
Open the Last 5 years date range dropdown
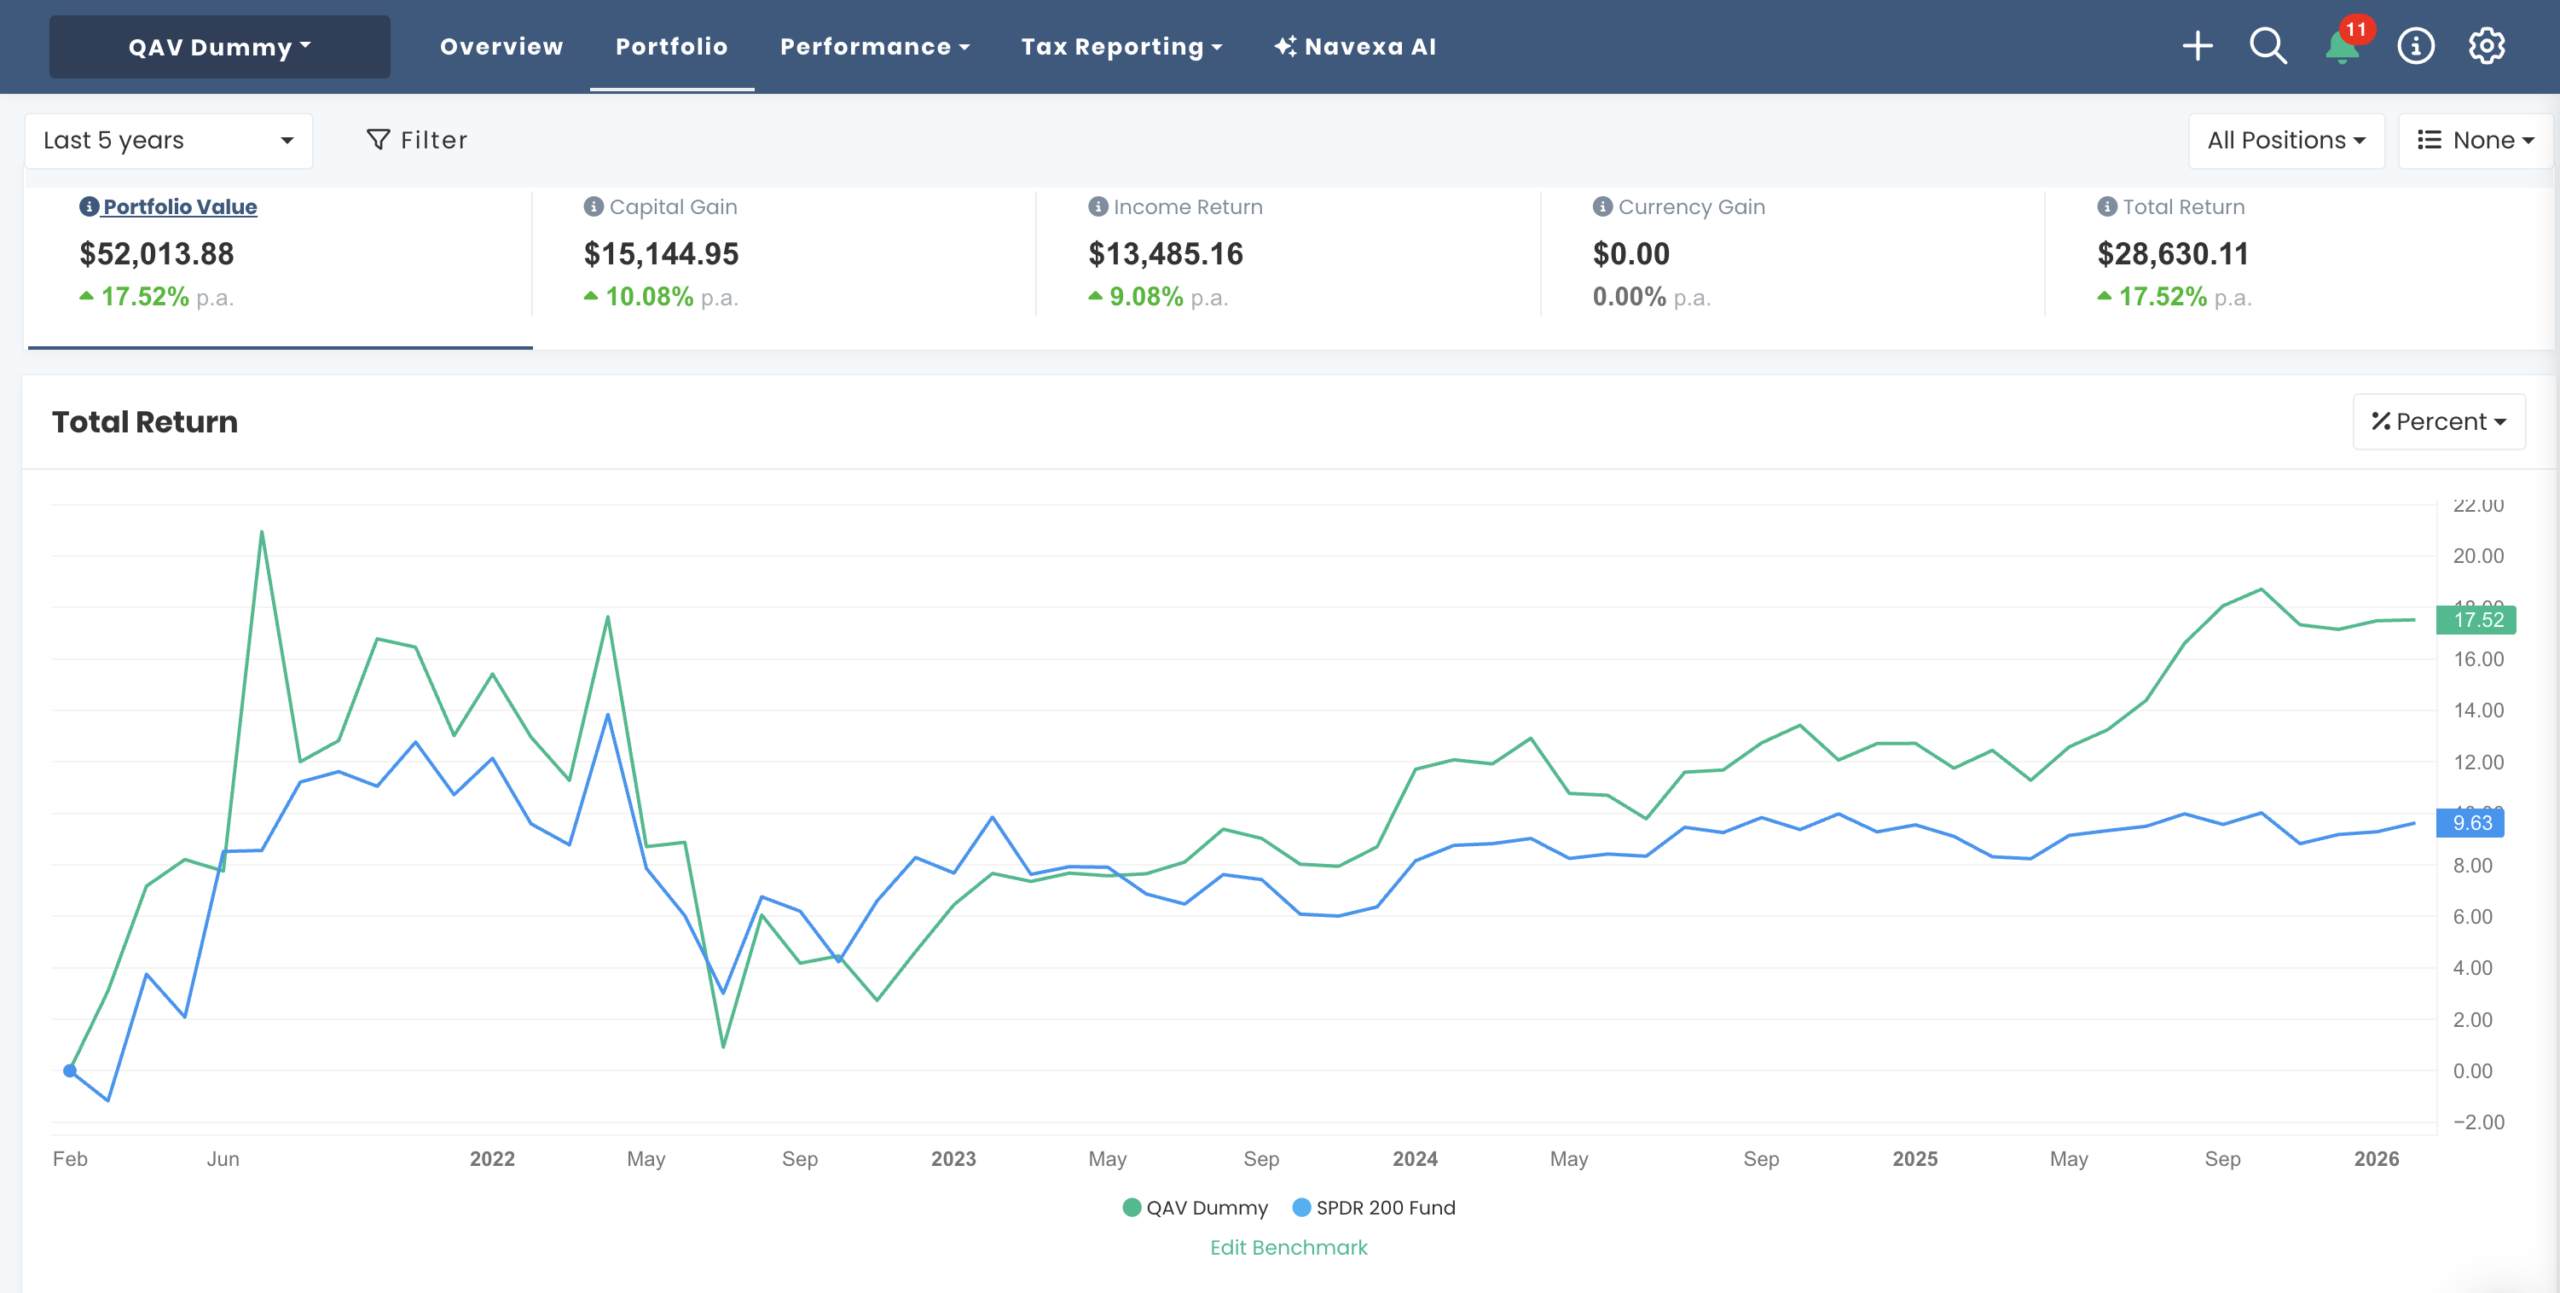click(168, 140)
